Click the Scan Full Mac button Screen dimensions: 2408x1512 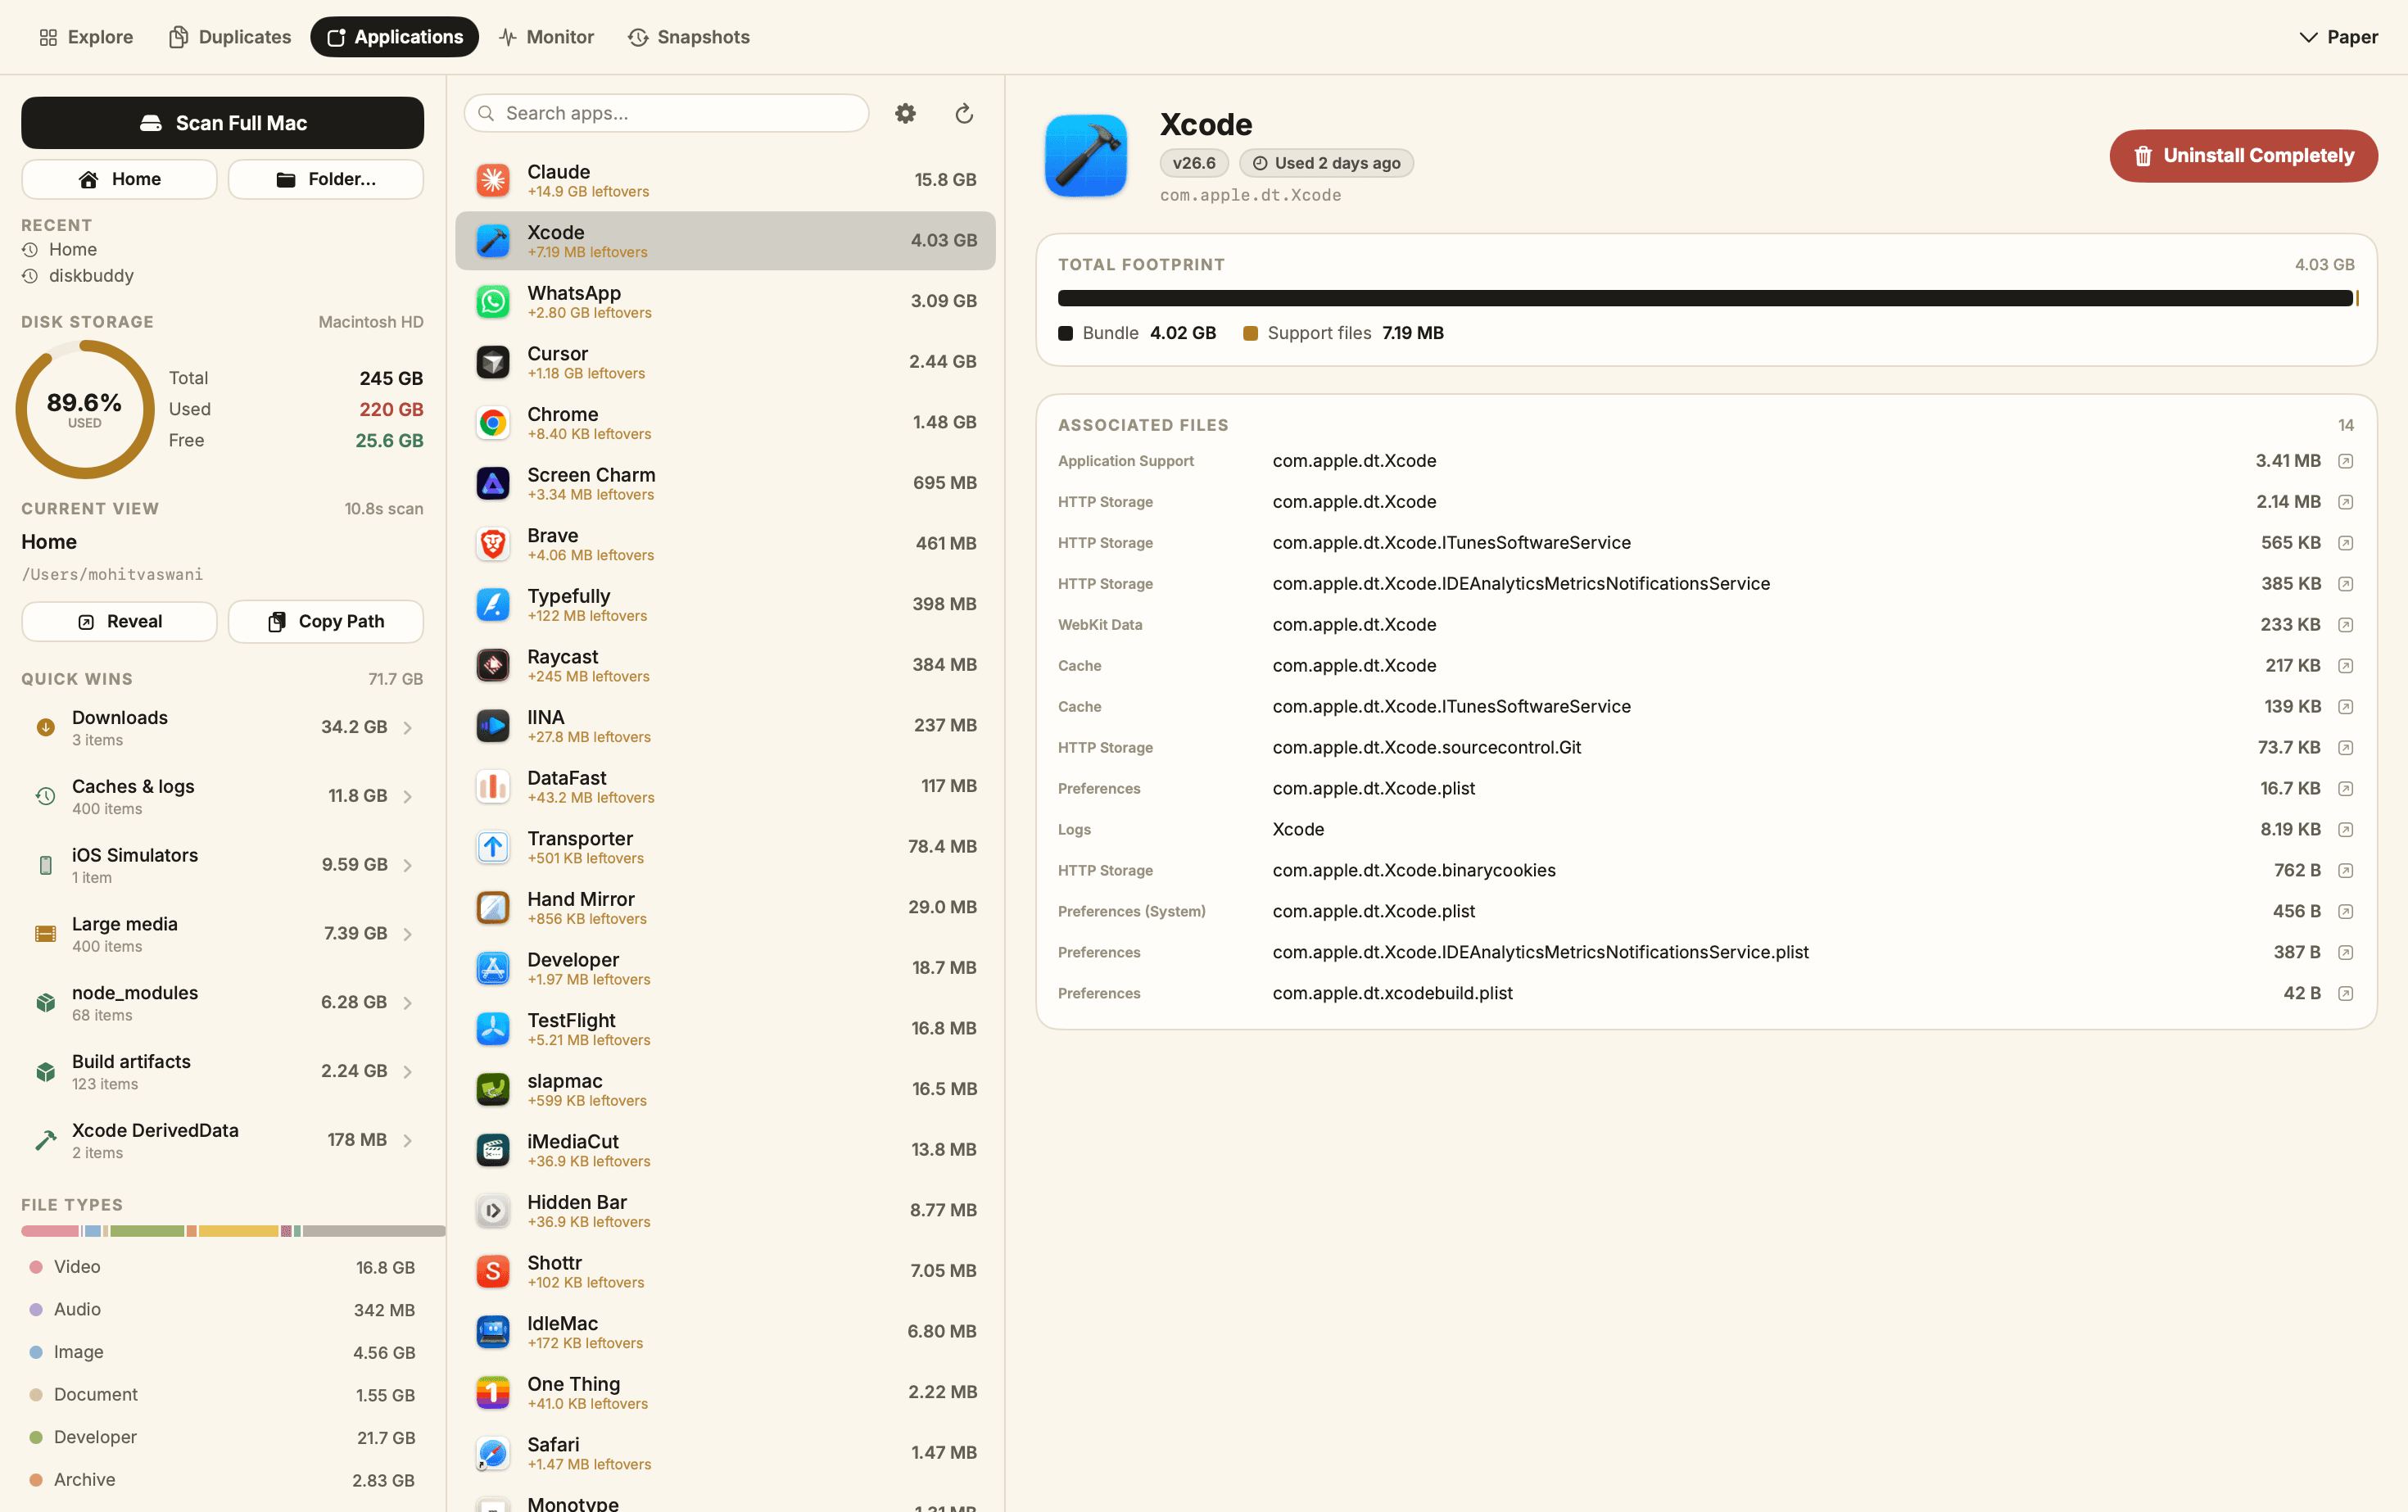223,123
